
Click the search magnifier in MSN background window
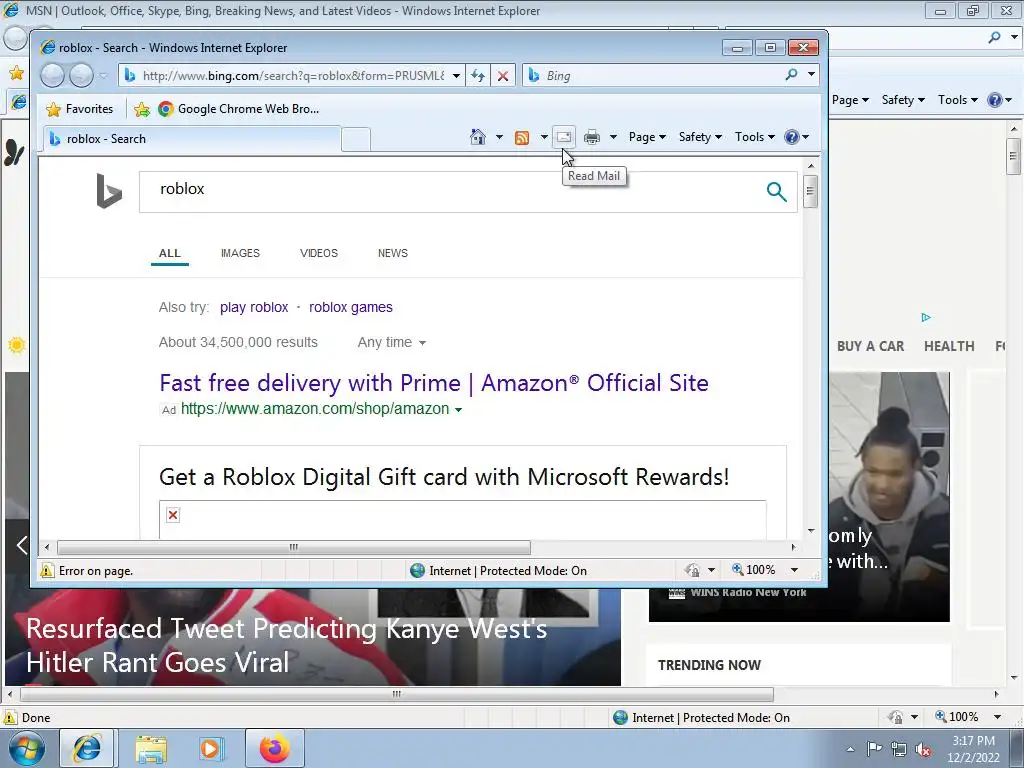click(994, 37)
